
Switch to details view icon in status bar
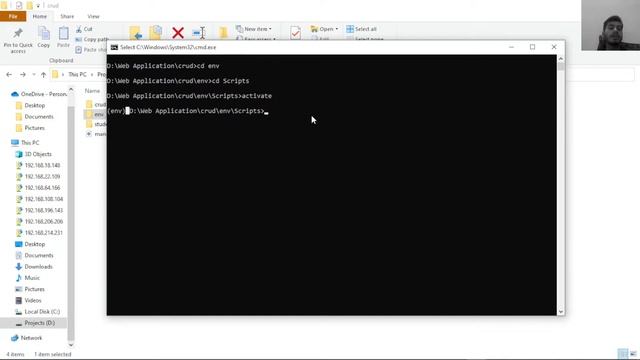point(622,354)
